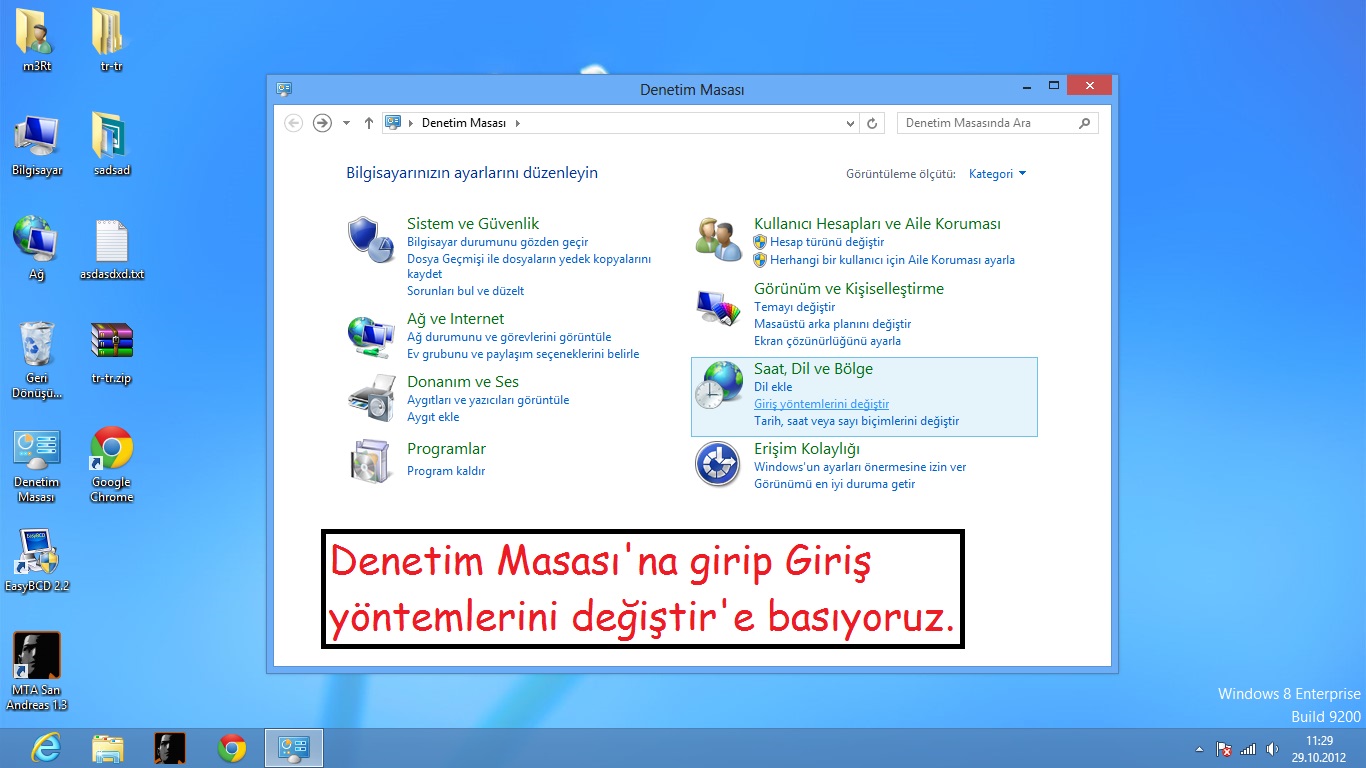The image size is (1366, 768).
Task: Open the Kullanıcı Hesapları people icon
Action: pos(718,237)
